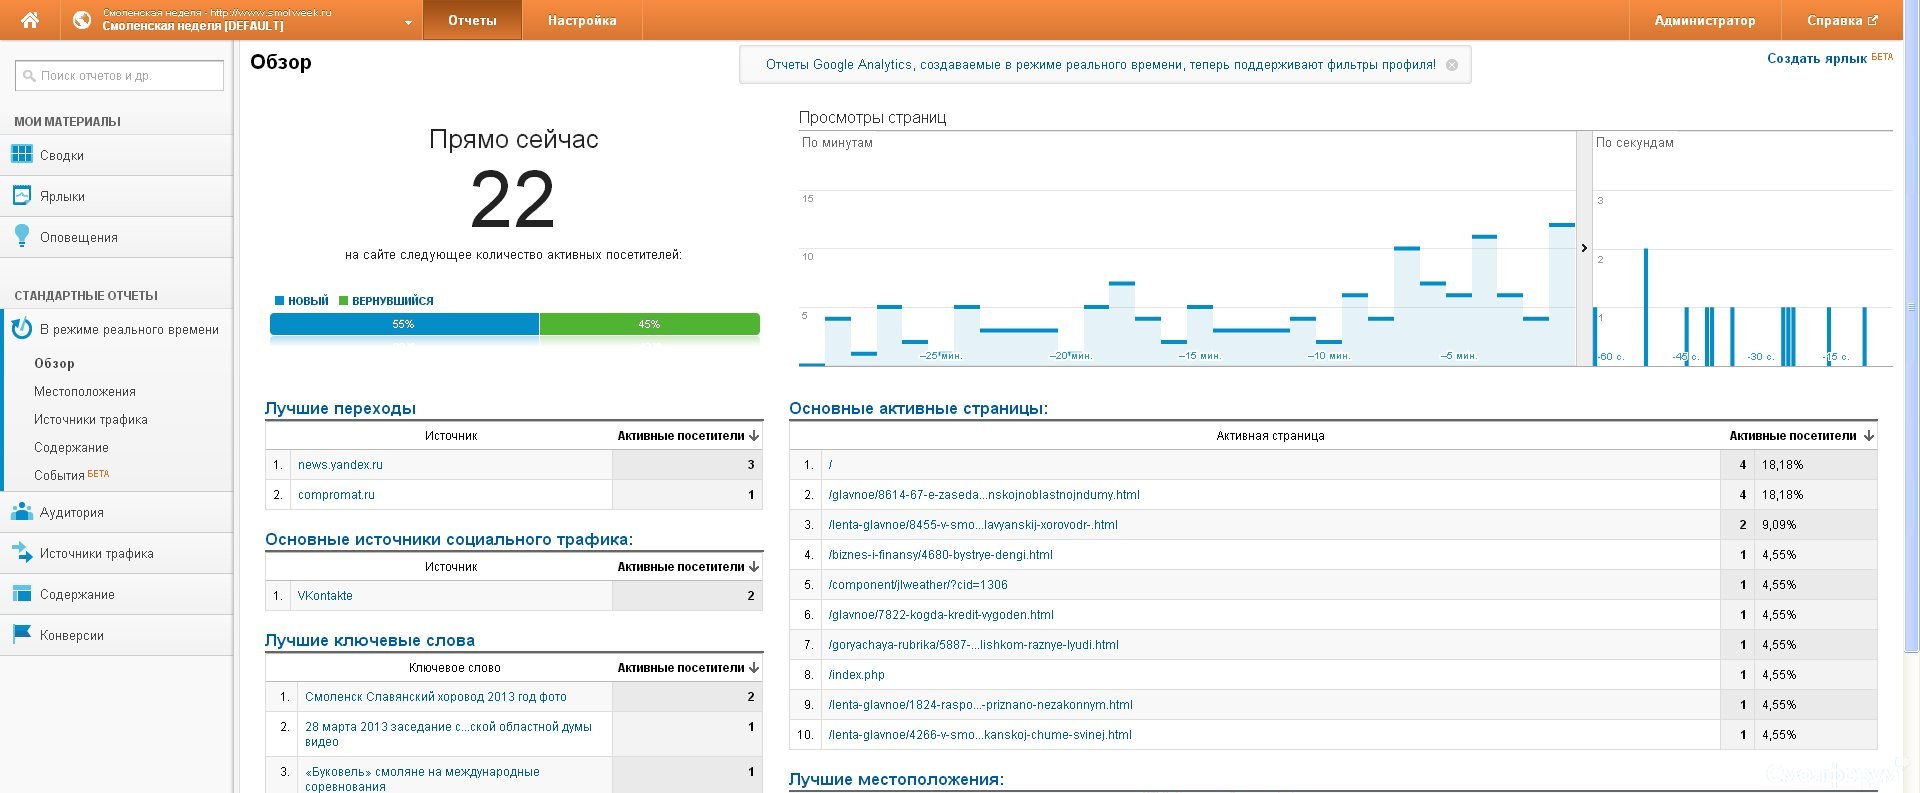Click keyword «Буковель» смоляне на международные
The width and height of the screenshot is (1920, 793).
(422, 779)
